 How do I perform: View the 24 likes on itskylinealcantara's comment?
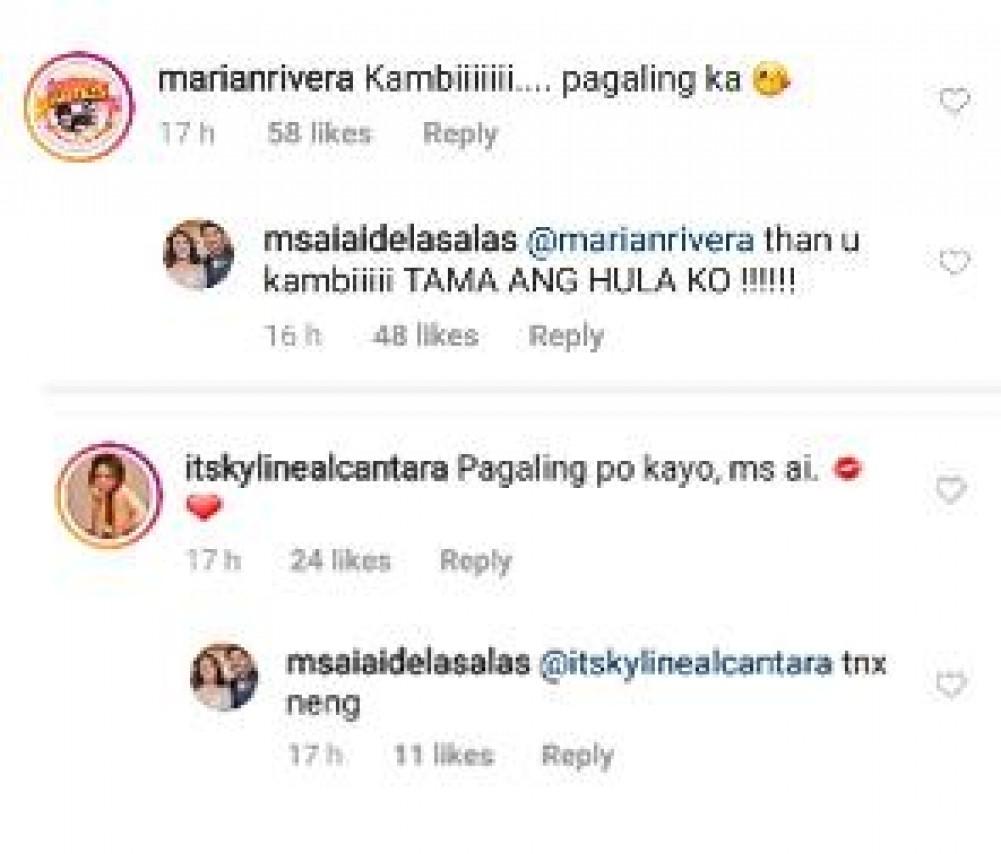point(340,560)
